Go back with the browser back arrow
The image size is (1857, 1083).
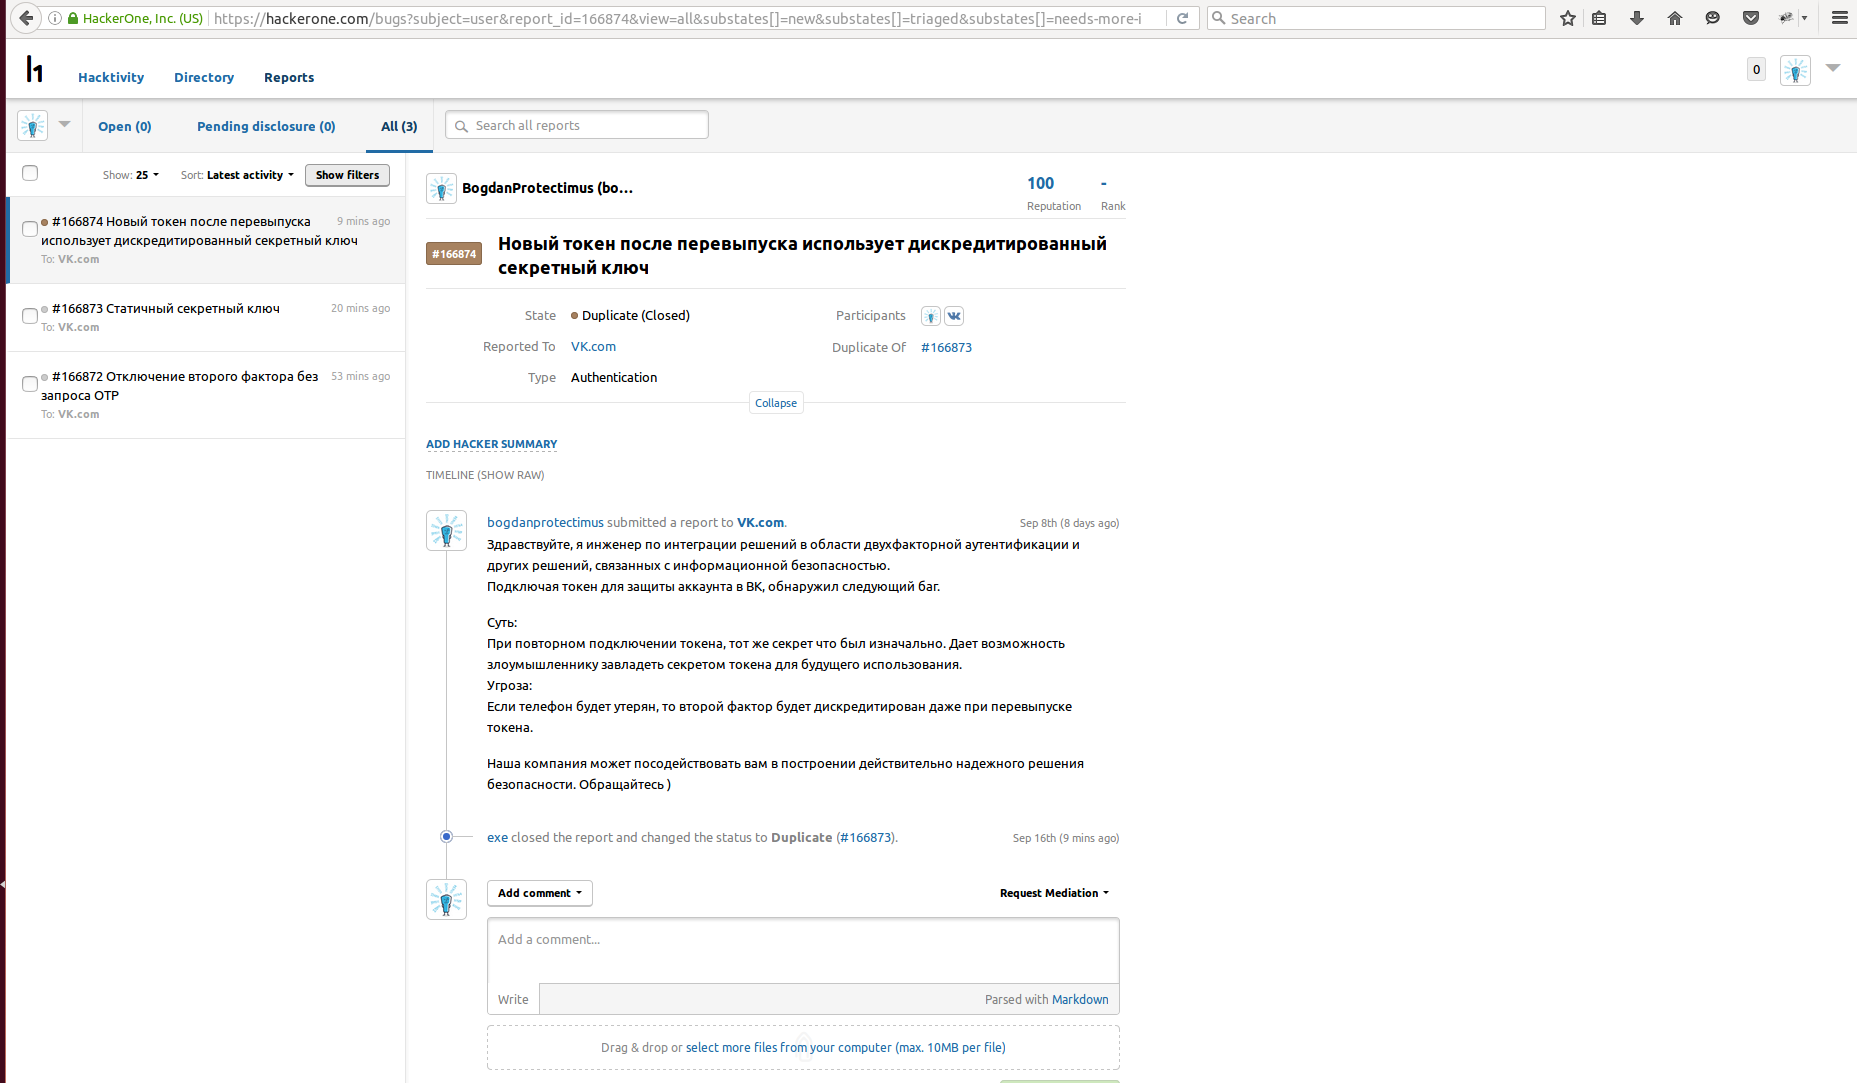[x=26, y=18]
